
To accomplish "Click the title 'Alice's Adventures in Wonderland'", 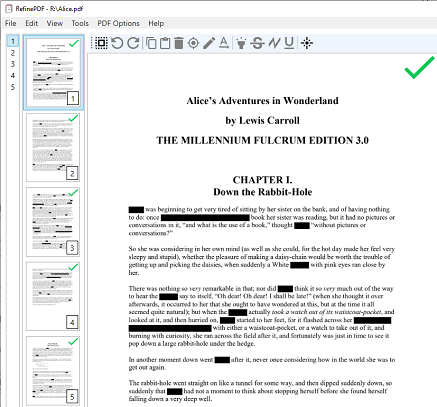I will tap(262, 101).
